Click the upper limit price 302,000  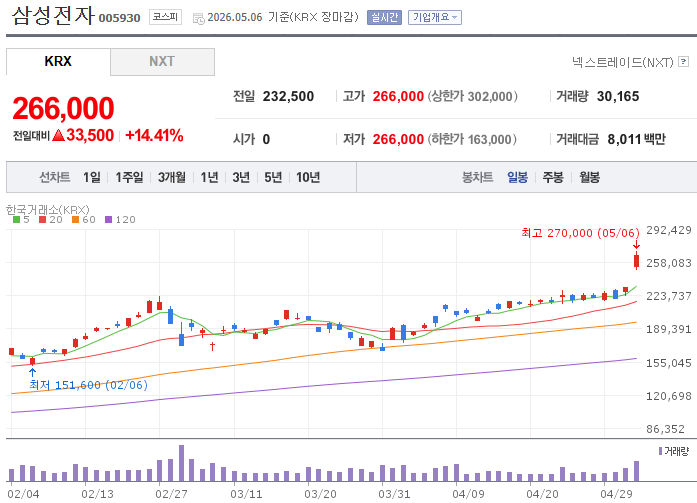click(x=490, y=96)
